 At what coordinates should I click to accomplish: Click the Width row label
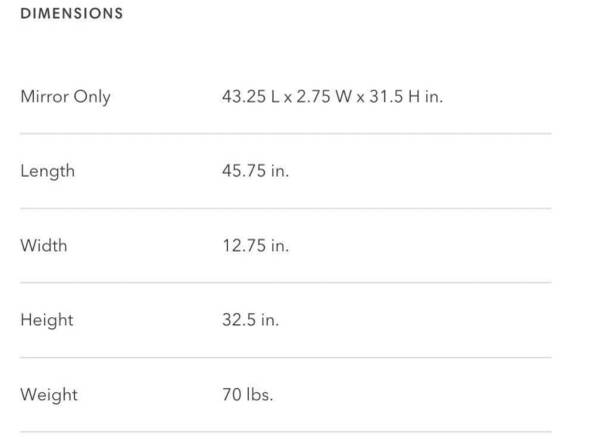tap(44, 245)
